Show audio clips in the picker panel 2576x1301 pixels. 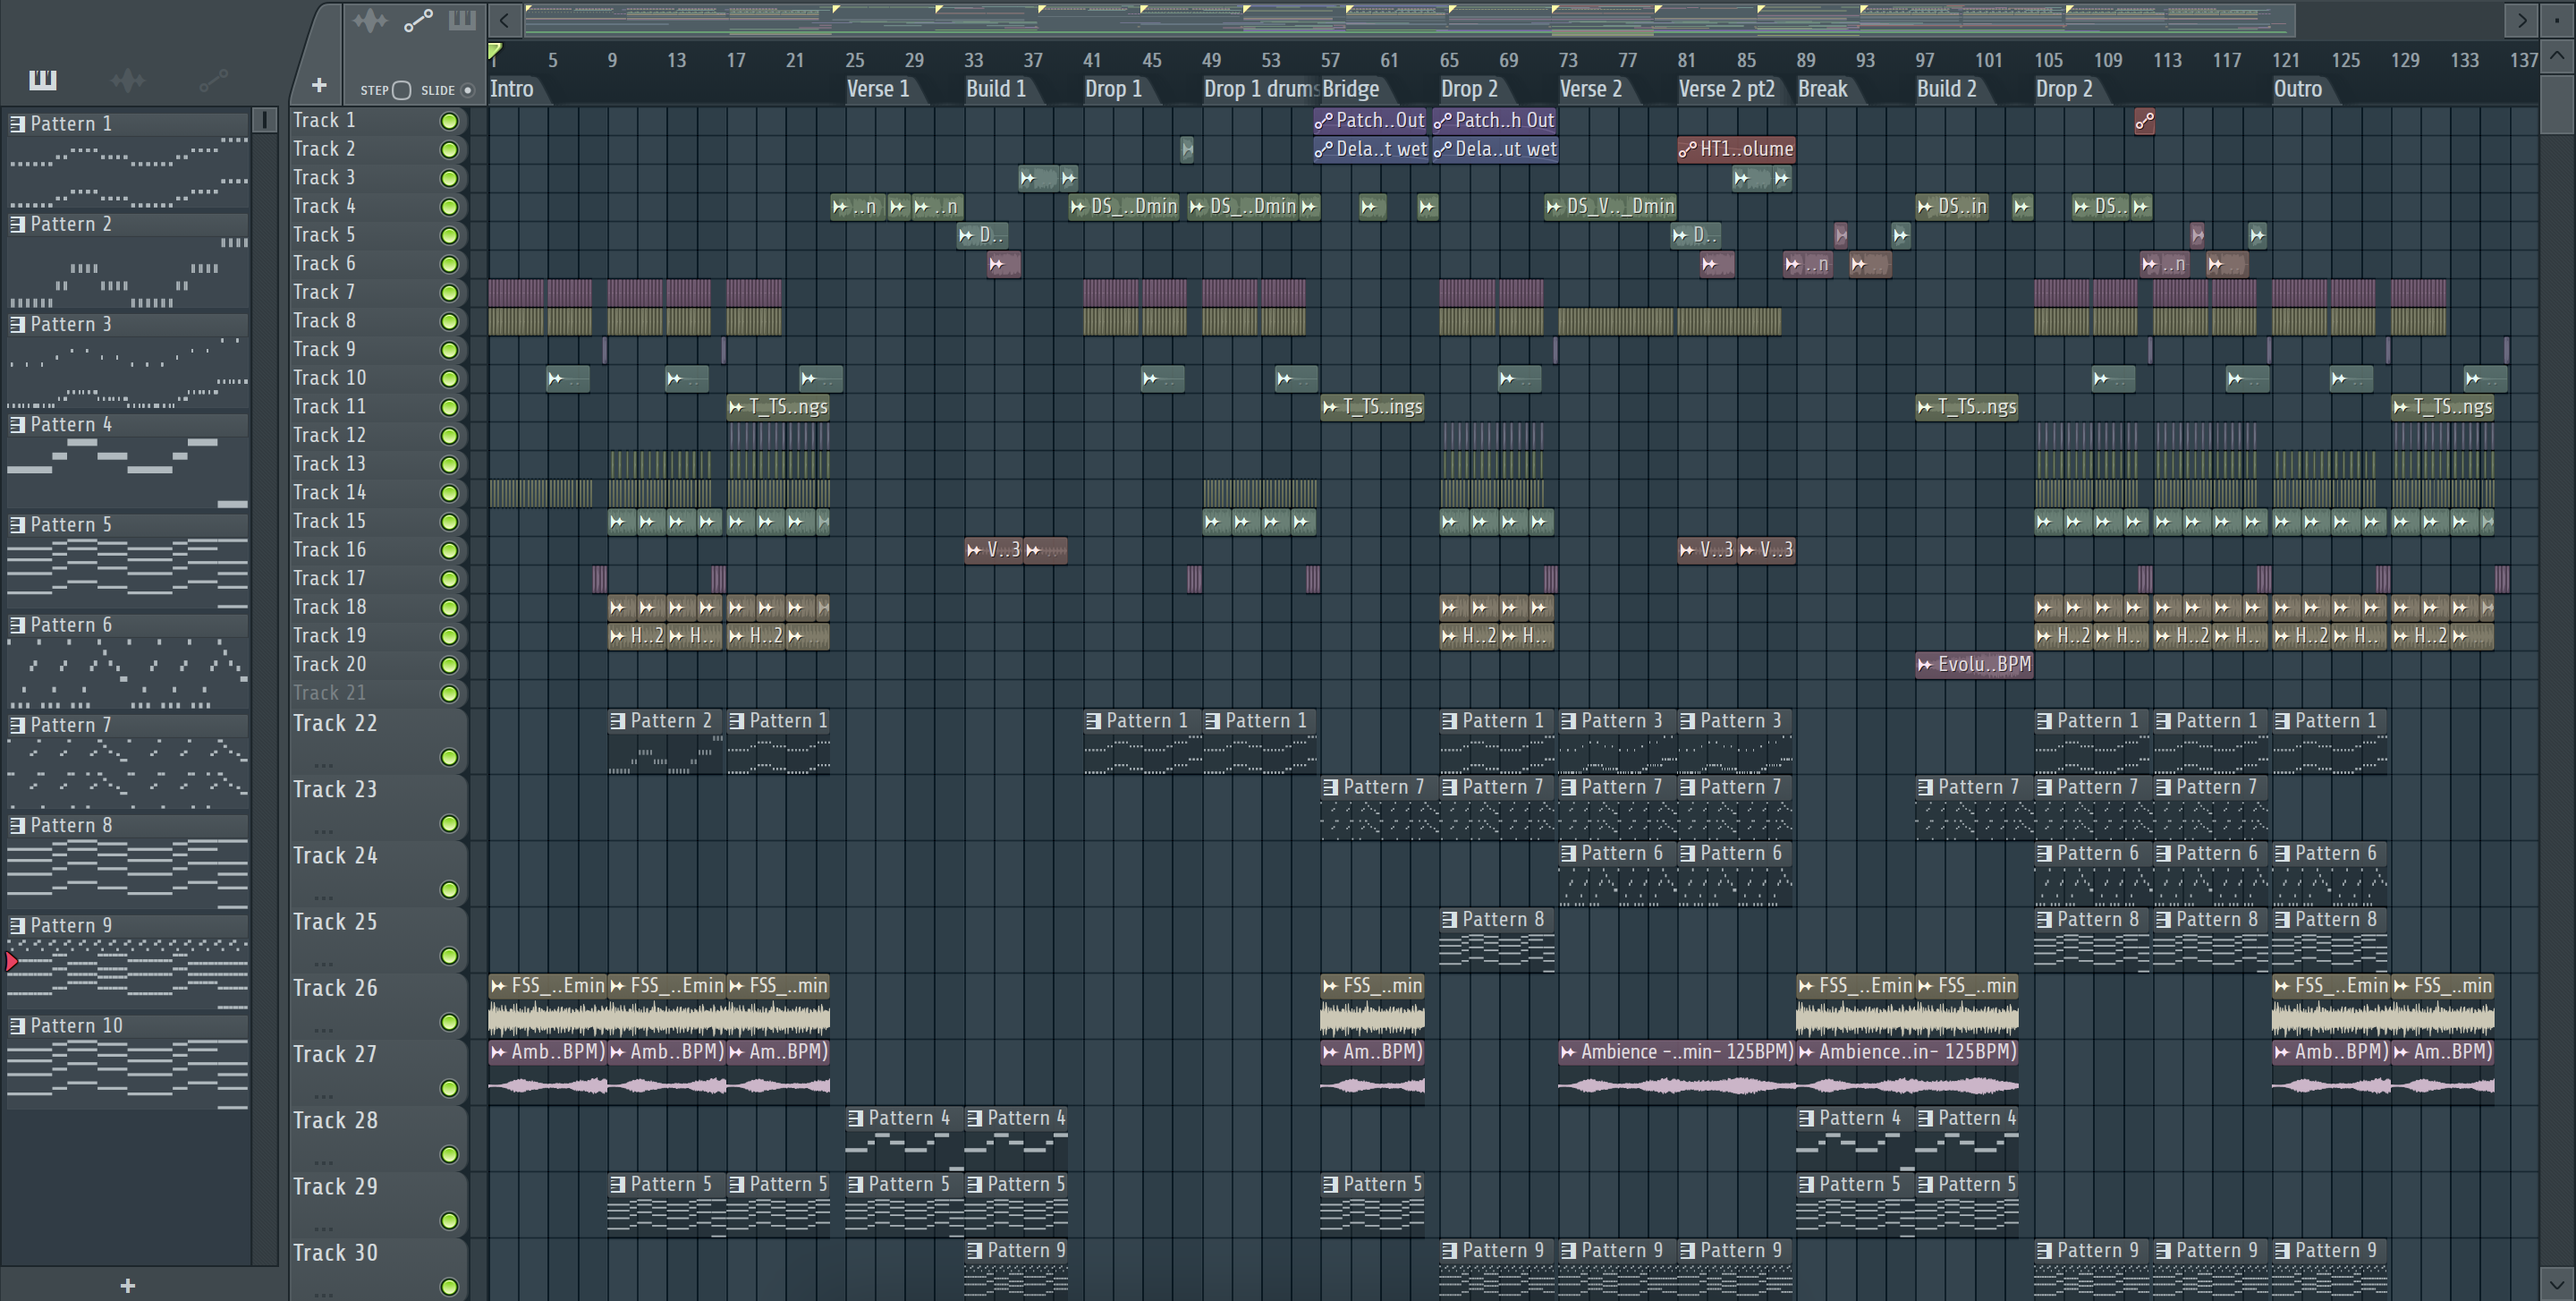128,80
